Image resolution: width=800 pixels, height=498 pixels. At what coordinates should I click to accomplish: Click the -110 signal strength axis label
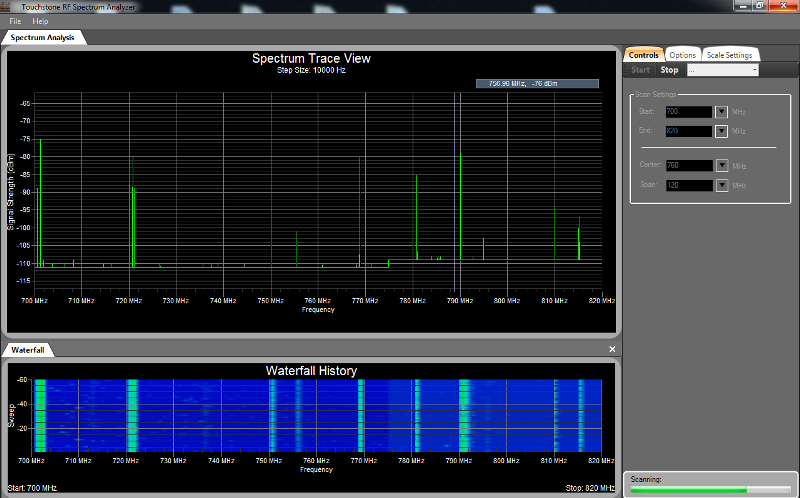coord(23,263)
